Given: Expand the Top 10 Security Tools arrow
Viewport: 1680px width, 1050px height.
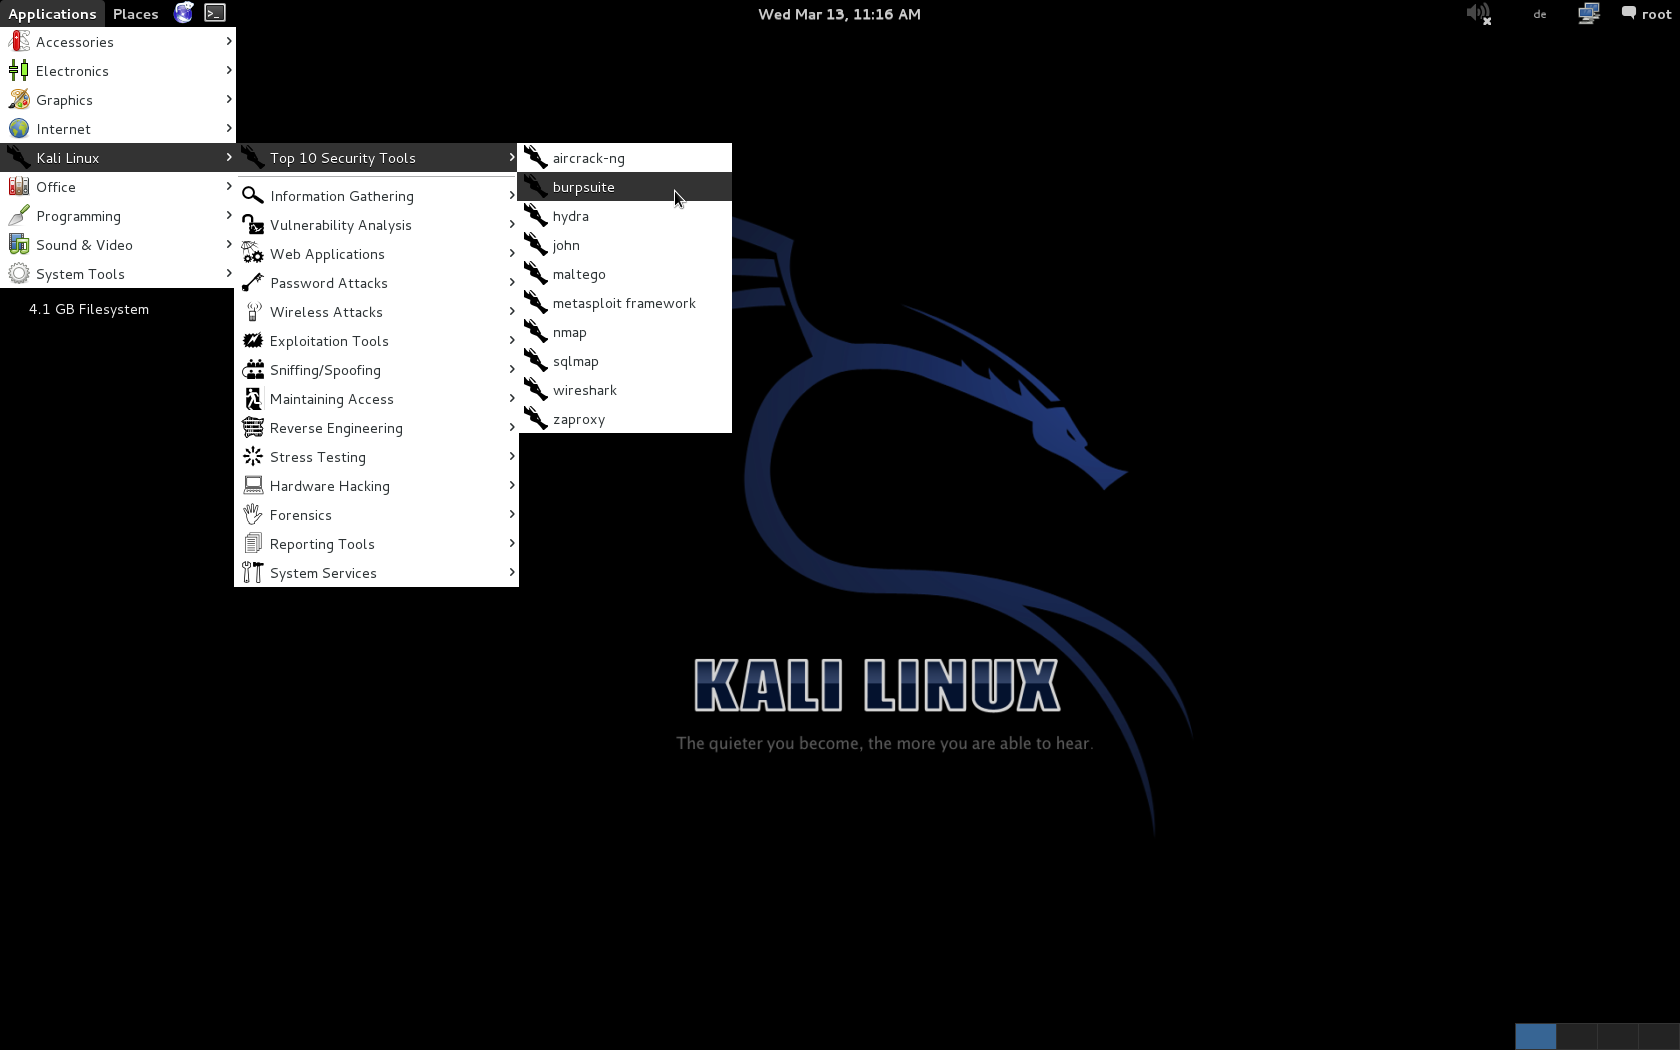Looking at the screenshot, I should (512, 157).
